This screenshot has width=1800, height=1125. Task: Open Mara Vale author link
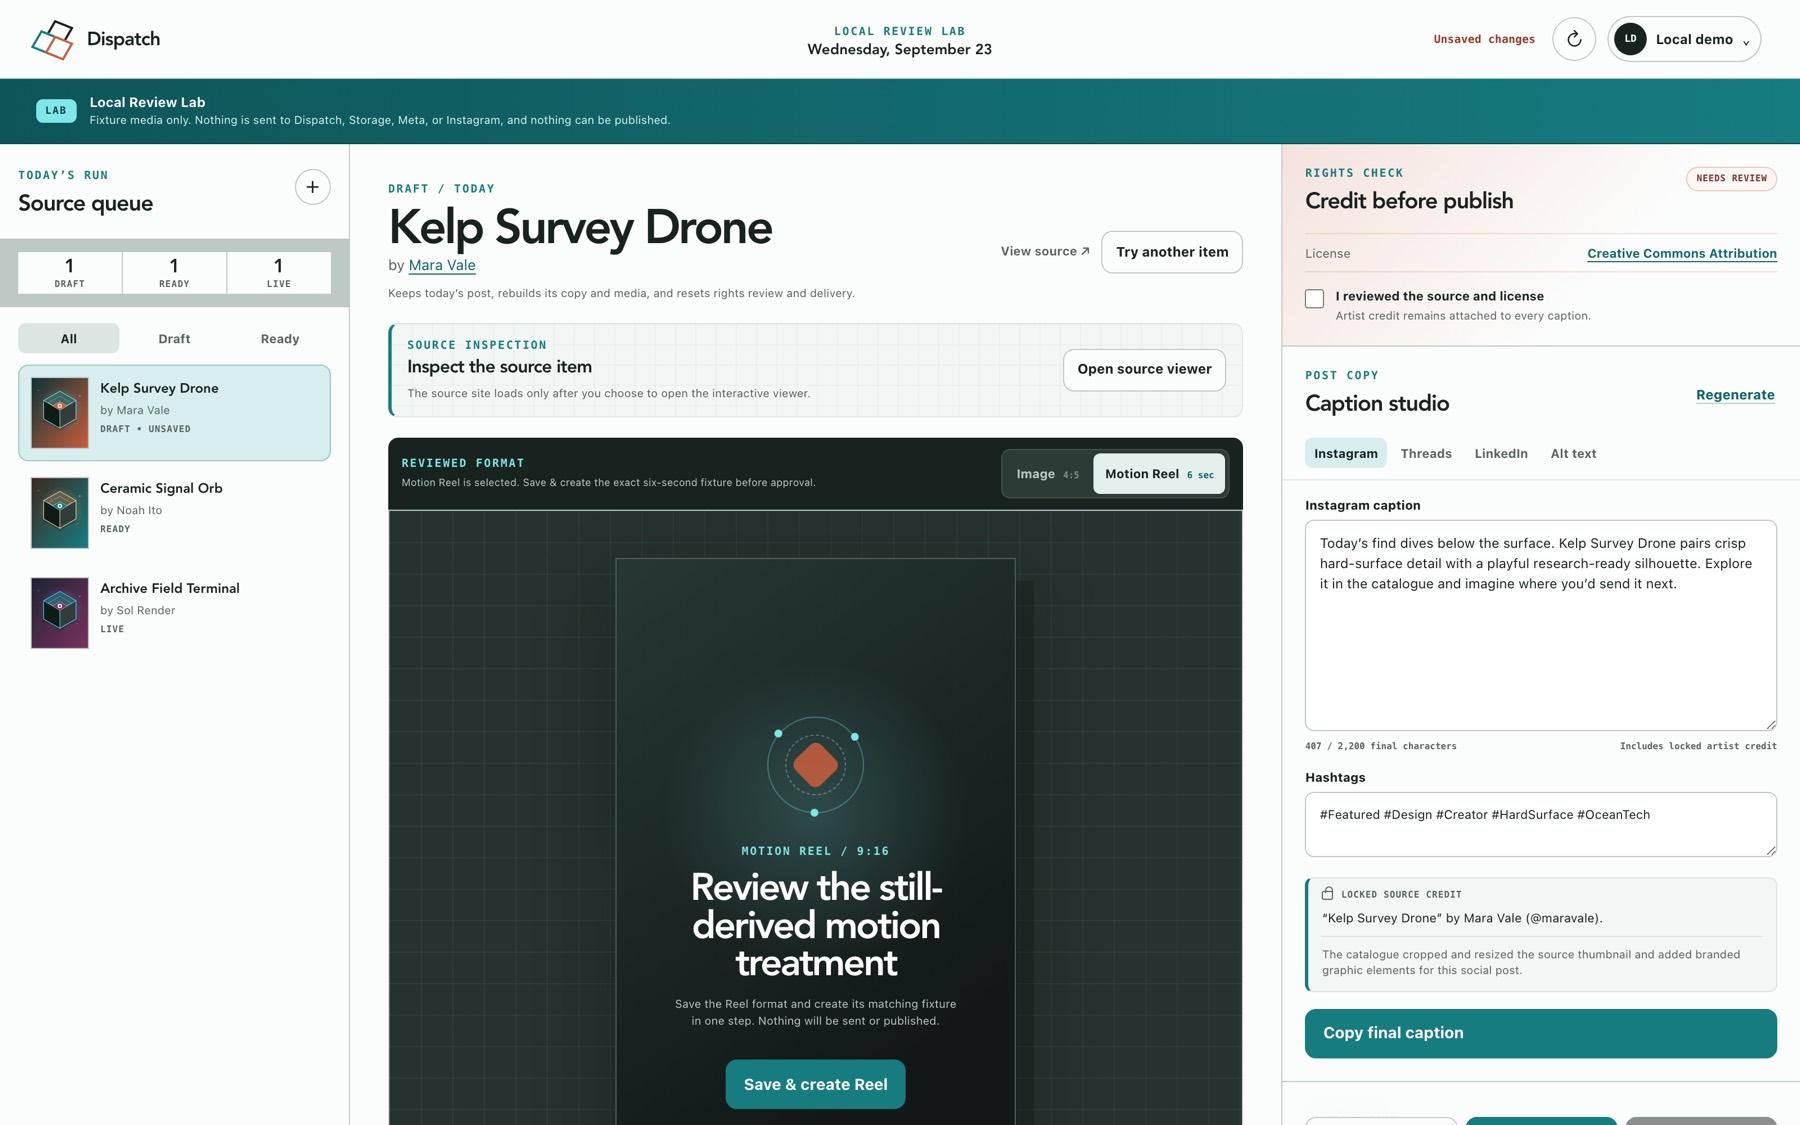click(x=442, y=265)
